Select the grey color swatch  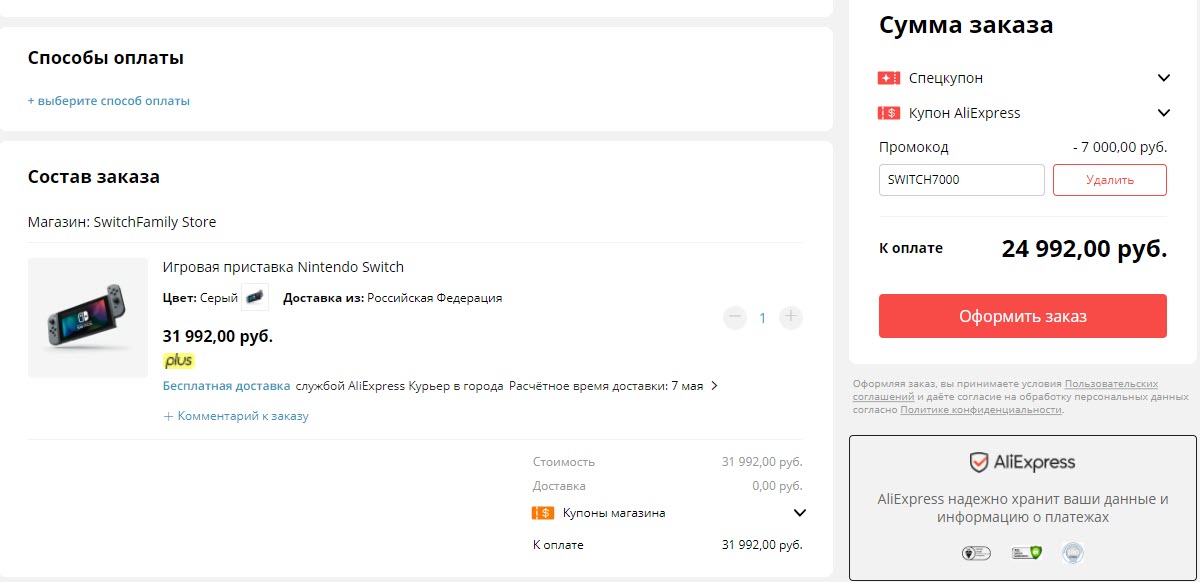255,297
